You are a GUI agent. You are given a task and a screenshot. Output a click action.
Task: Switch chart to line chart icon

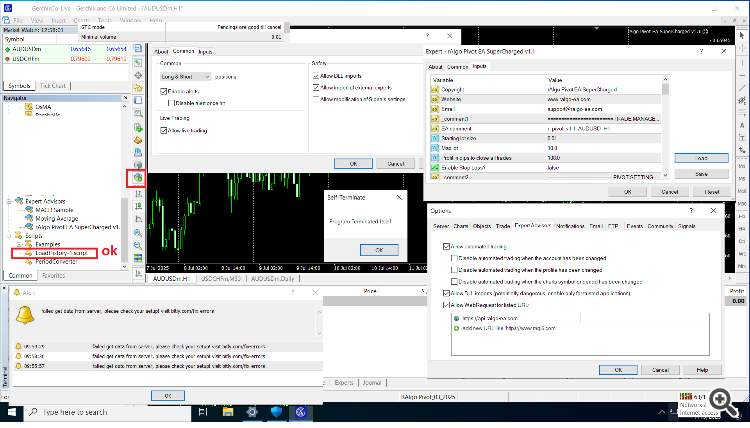point(138,219)
